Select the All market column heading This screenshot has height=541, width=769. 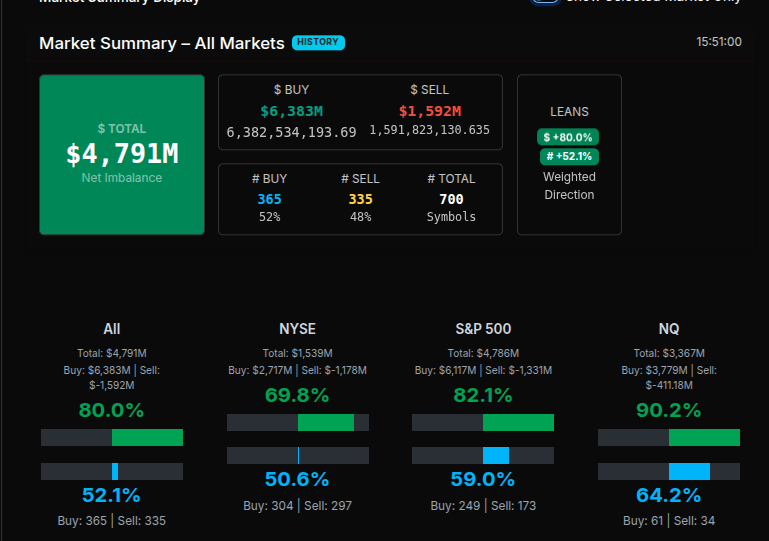tap(112, 328)
